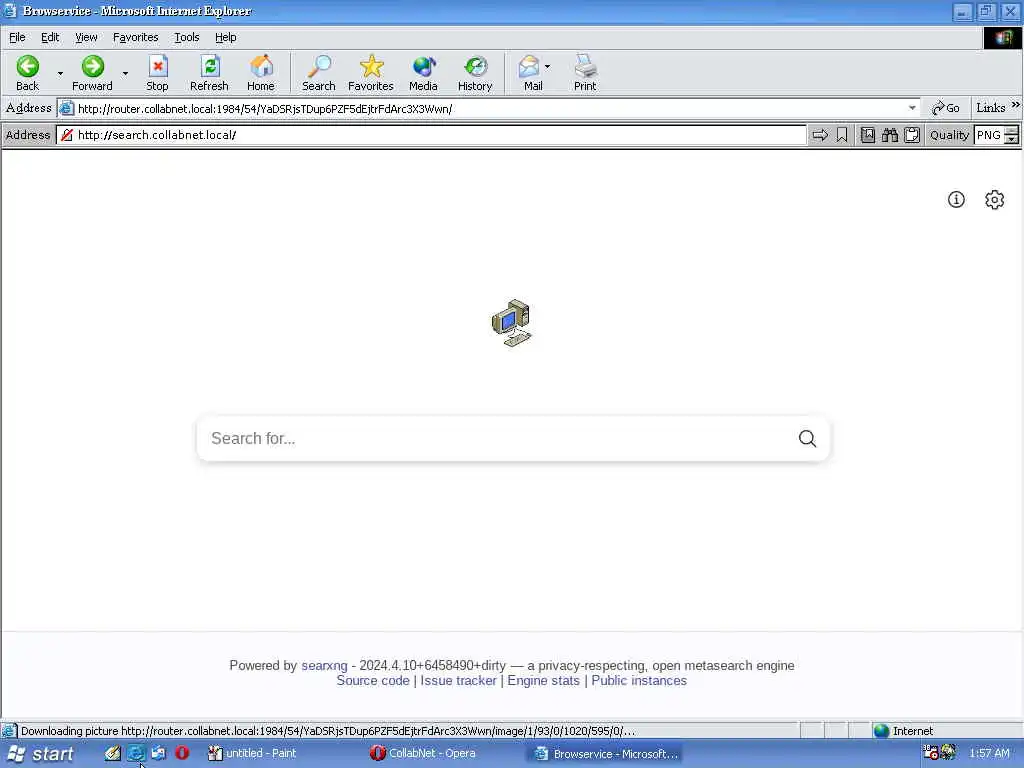Click Opera quick launch icon
Screen dimensions: 1024x768
[x=182, y=753]
